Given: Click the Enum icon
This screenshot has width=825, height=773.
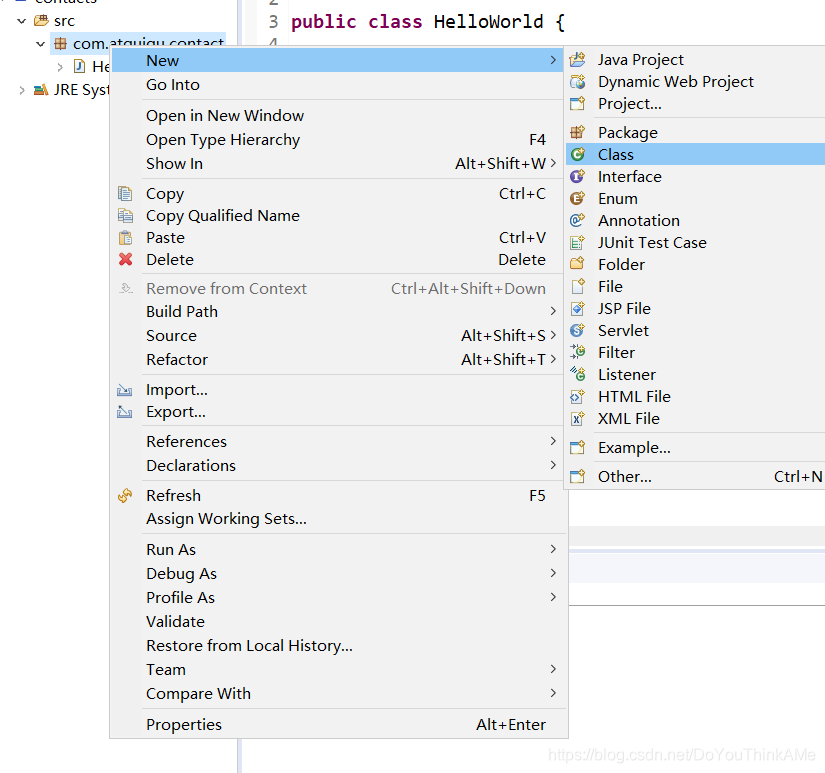Looking at the screenshot, I should [x=578, y=198].
